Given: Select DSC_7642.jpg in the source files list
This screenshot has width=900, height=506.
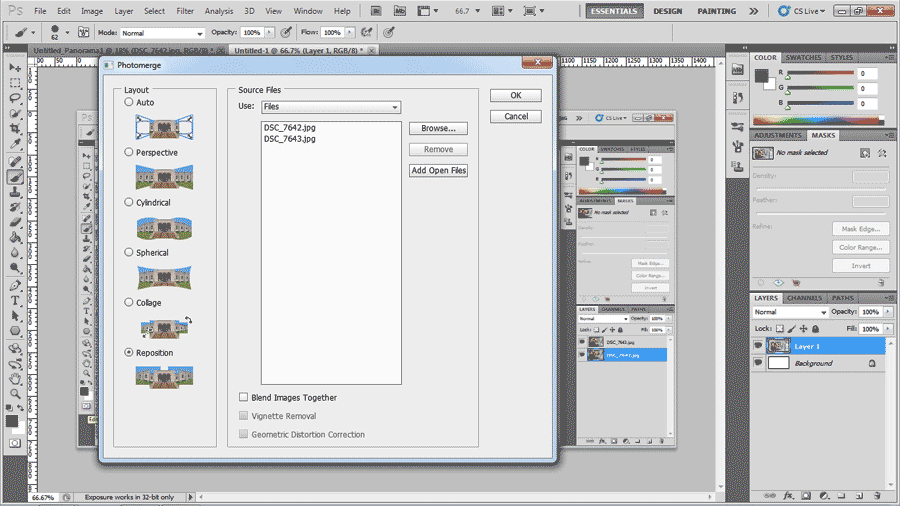Looking at the screenshot, I should tap(289, 127).
